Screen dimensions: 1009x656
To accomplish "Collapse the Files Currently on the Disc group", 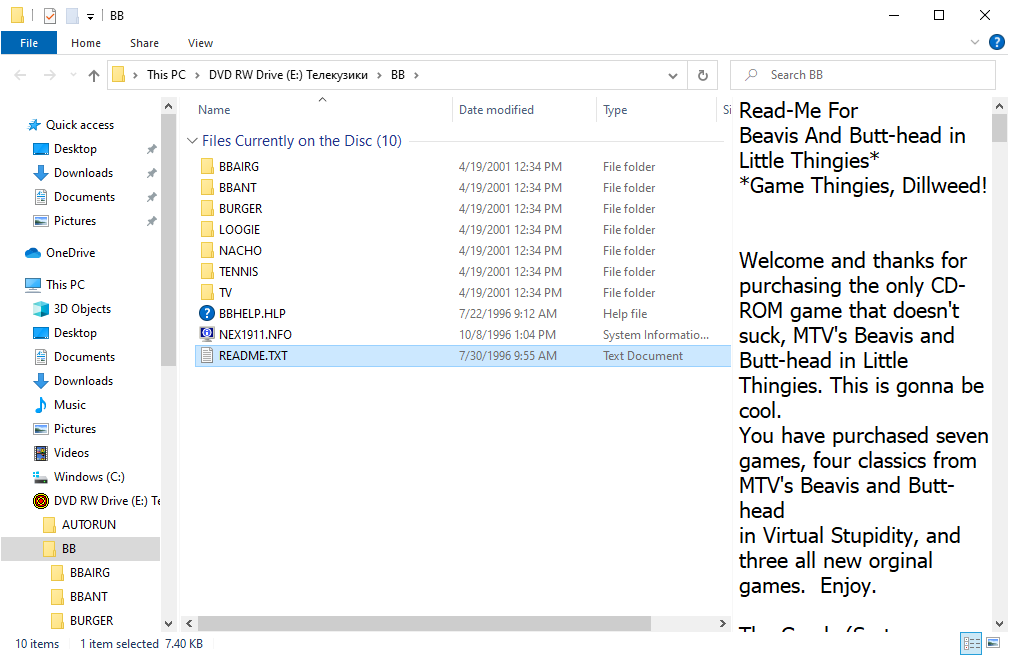I will tap(192, 141).
